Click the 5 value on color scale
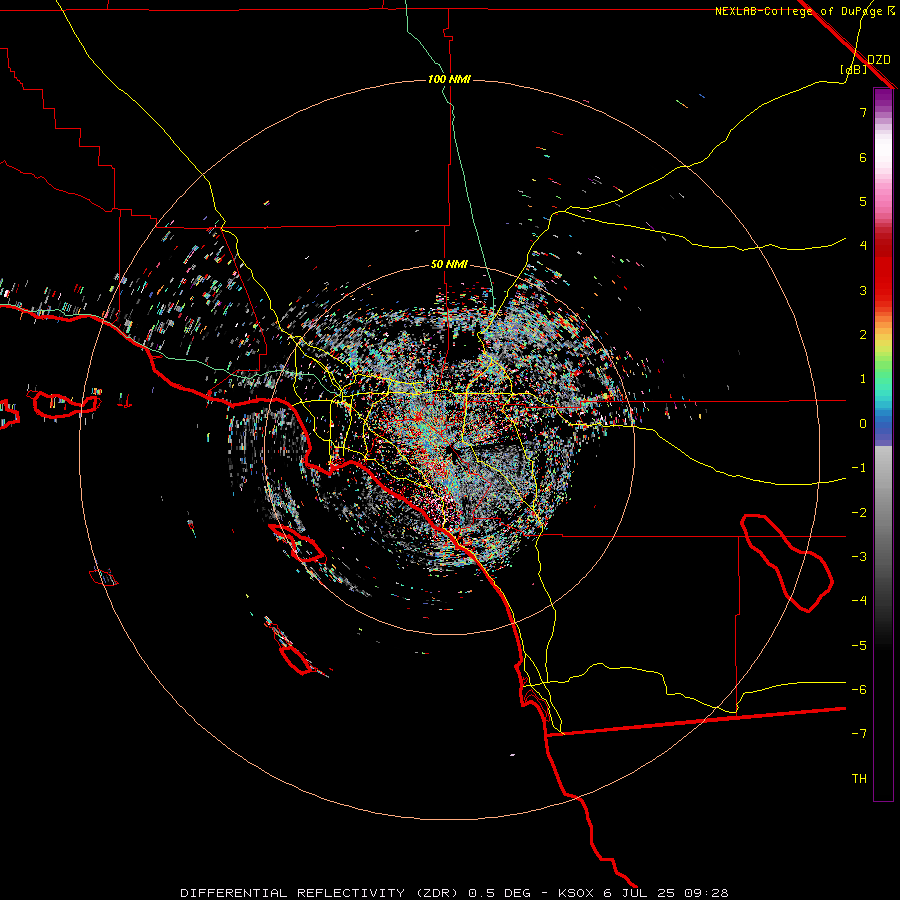Screen dimensions: 900x900 pos(863,201)
